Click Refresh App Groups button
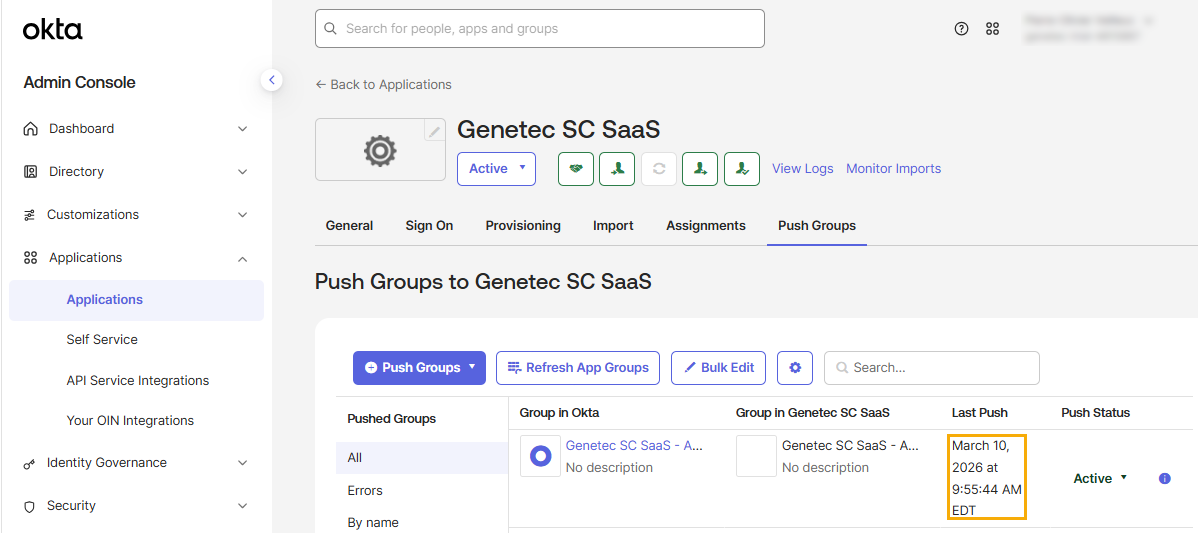1198x533 pixels. coord(578,368)
